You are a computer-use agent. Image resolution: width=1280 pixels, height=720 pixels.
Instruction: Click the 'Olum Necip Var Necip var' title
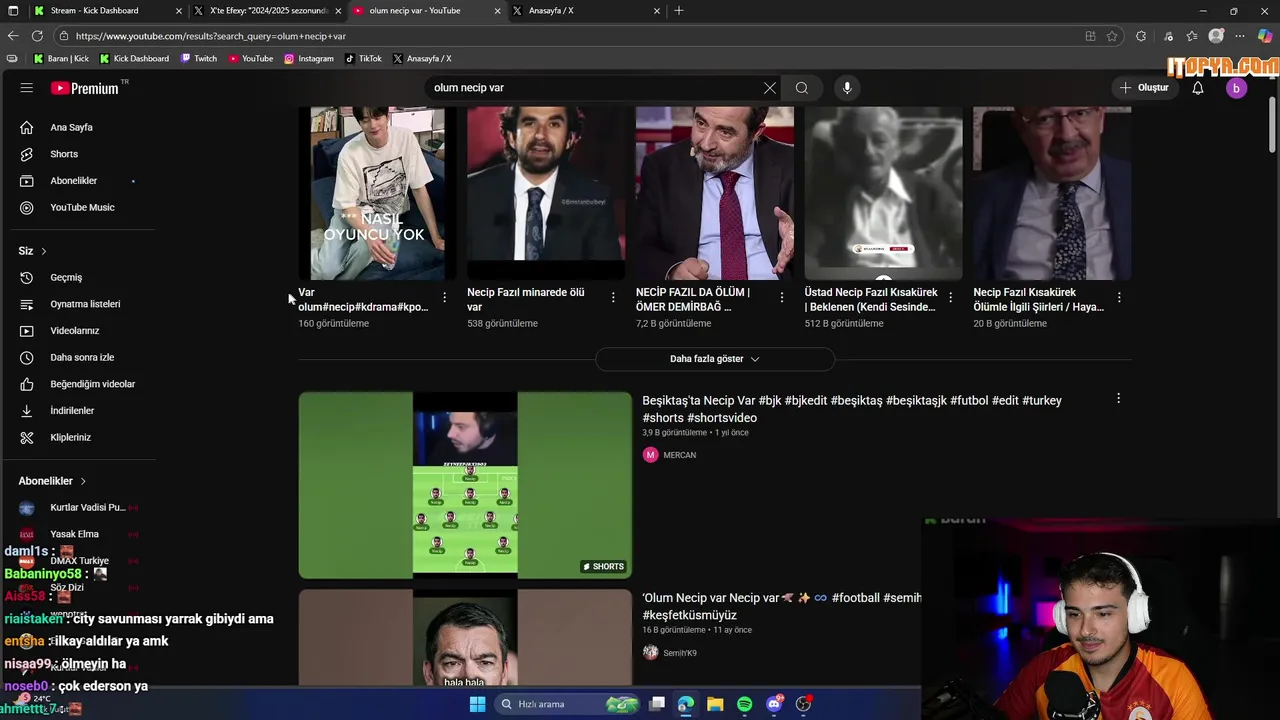coord(782,606)
